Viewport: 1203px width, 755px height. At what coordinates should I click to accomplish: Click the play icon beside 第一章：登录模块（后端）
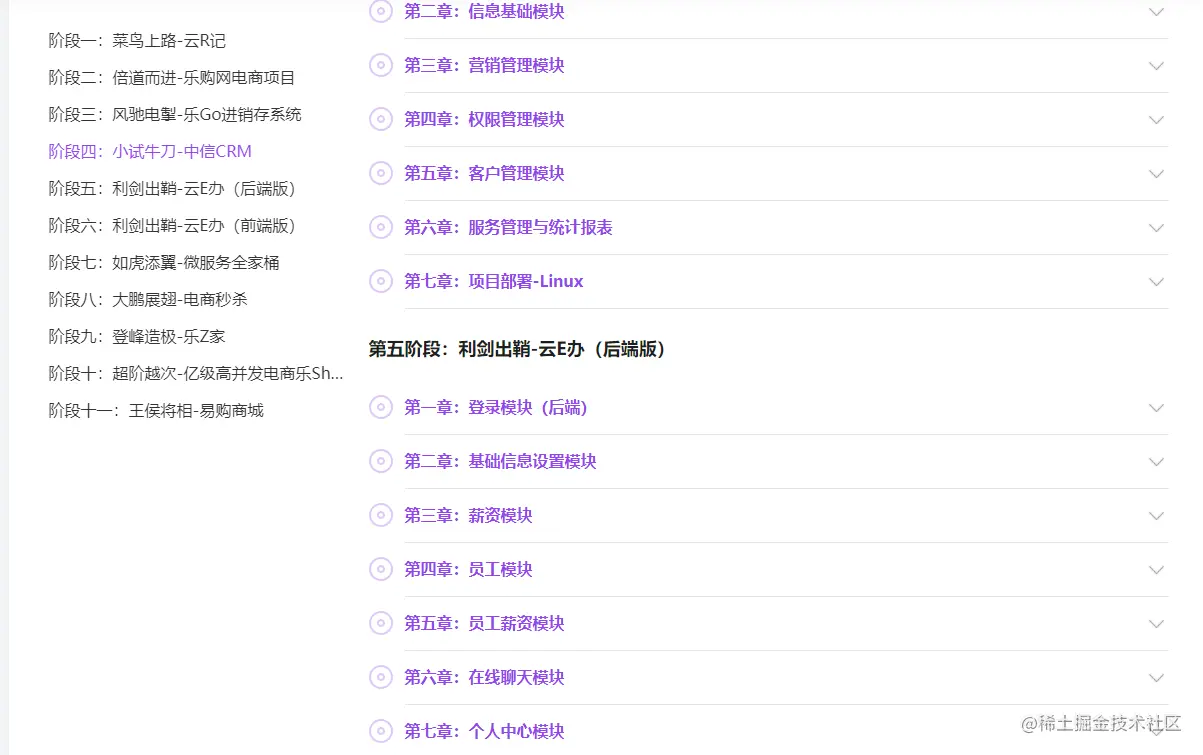point(381,407)
